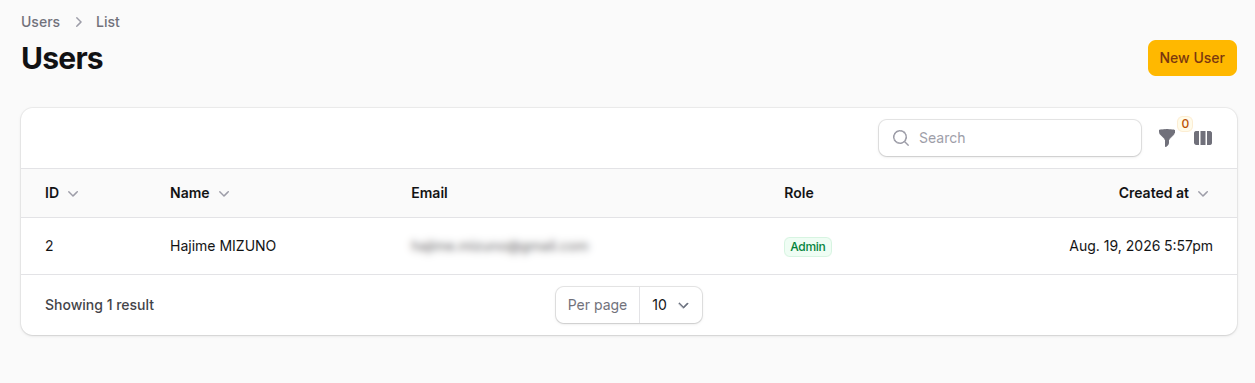The height and width of the screenshot is (383, 1255).
Task: Create a New User
Action: [1192, 58]
